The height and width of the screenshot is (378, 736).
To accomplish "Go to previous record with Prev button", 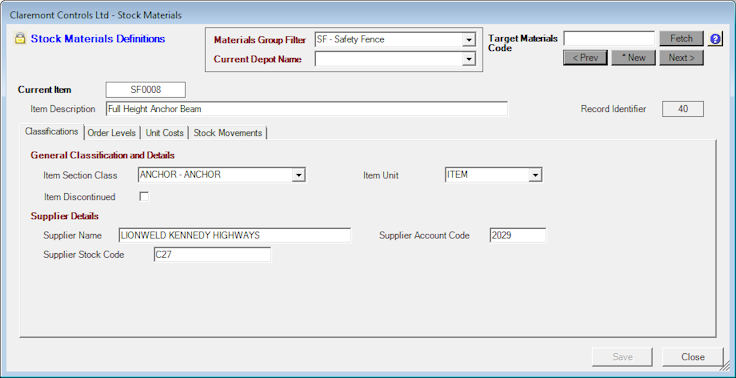I will click(585, 58).
